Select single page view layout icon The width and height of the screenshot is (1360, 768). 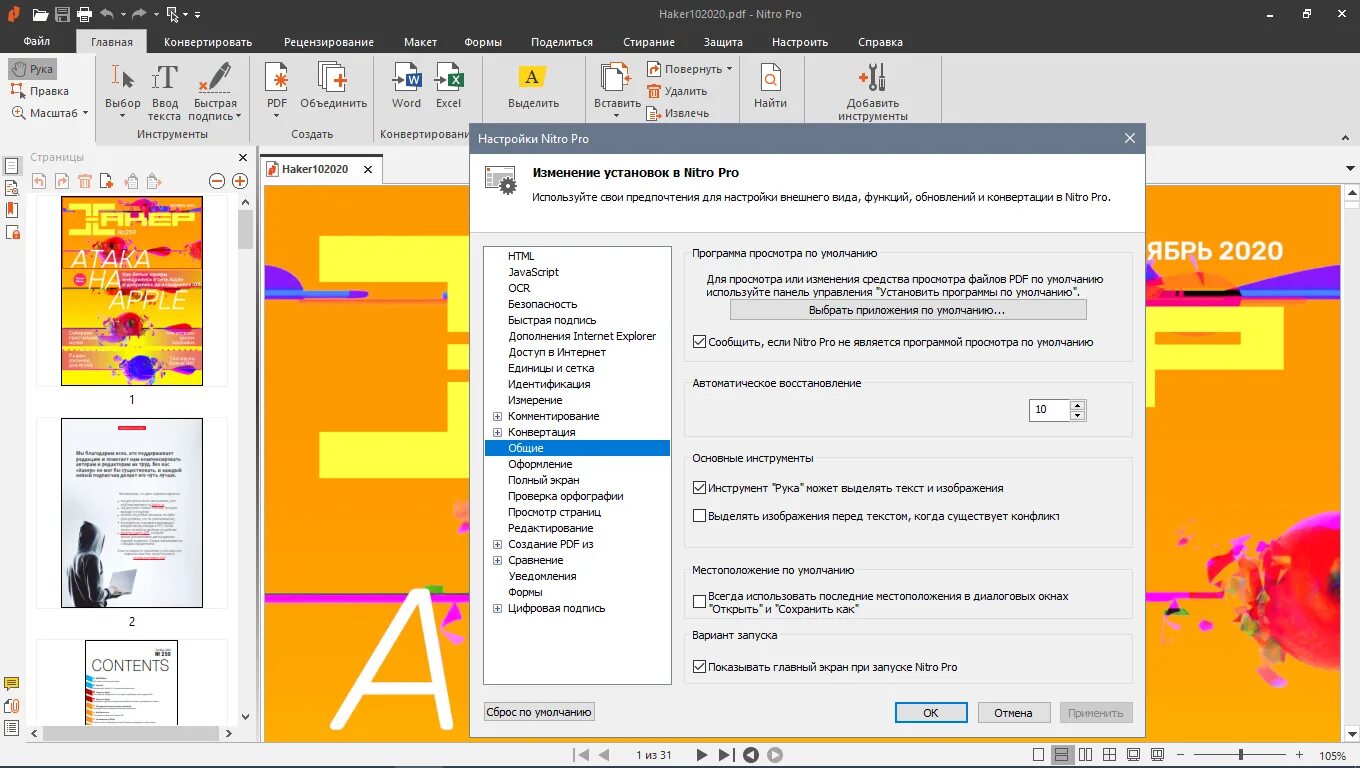[x=1038, y=755]
